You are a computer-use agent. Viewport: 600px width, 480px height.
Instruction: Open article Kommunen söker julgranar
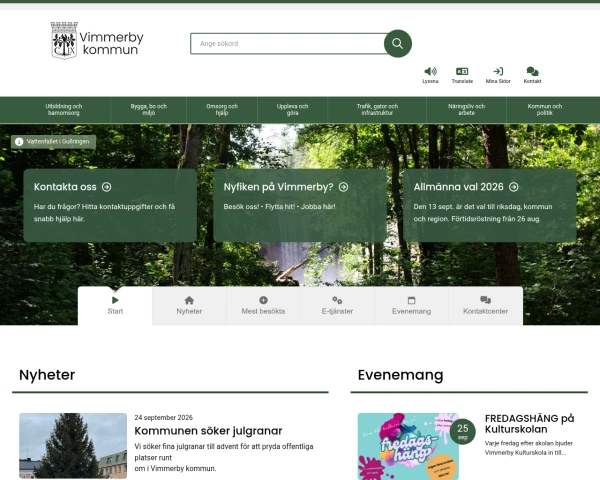click(208, 431)
